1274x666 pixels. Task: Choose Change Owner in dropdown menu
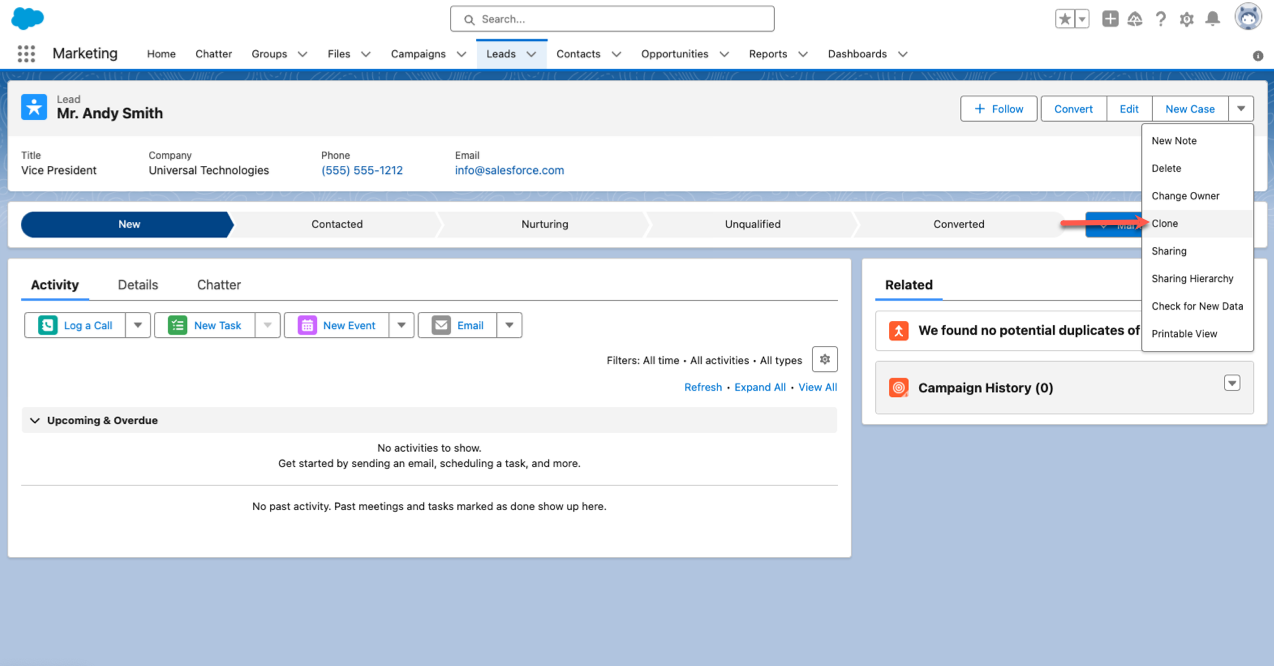[x=1185, y=196]
